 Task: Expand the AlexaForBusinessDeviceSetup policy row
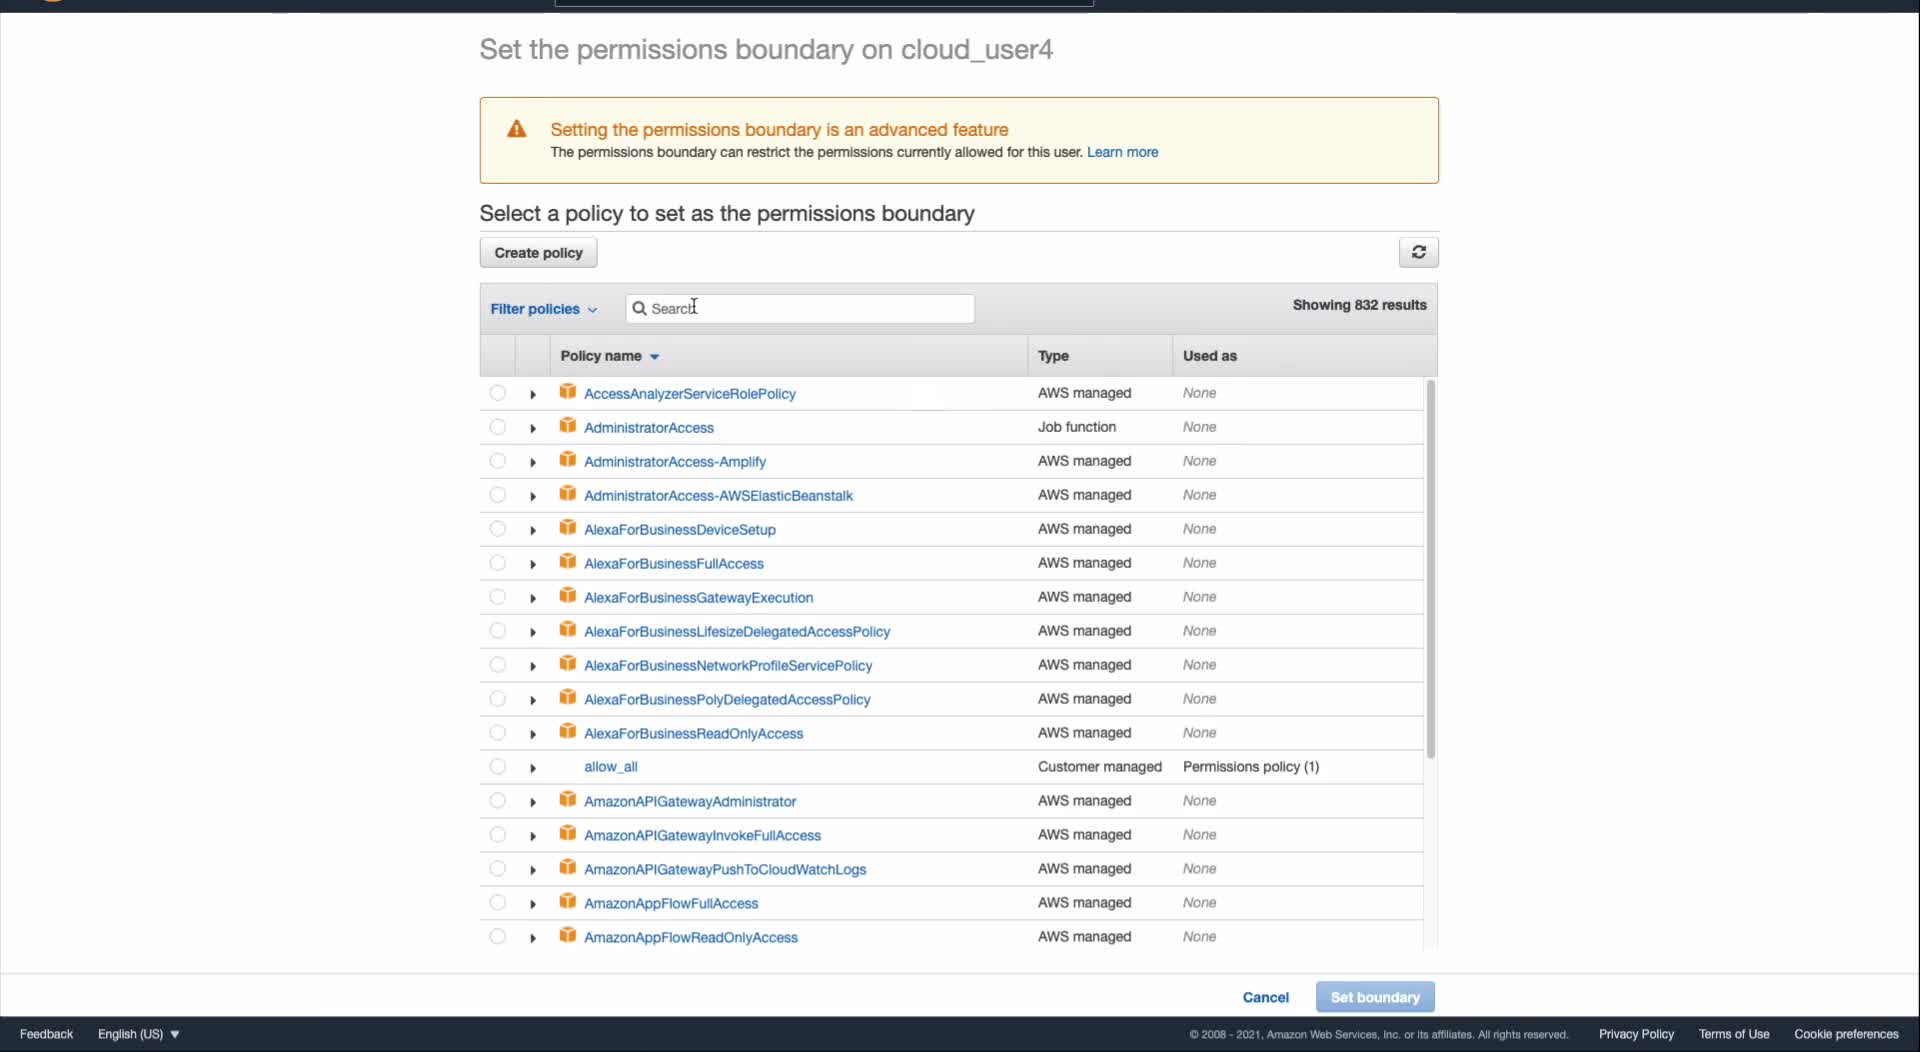533,530
